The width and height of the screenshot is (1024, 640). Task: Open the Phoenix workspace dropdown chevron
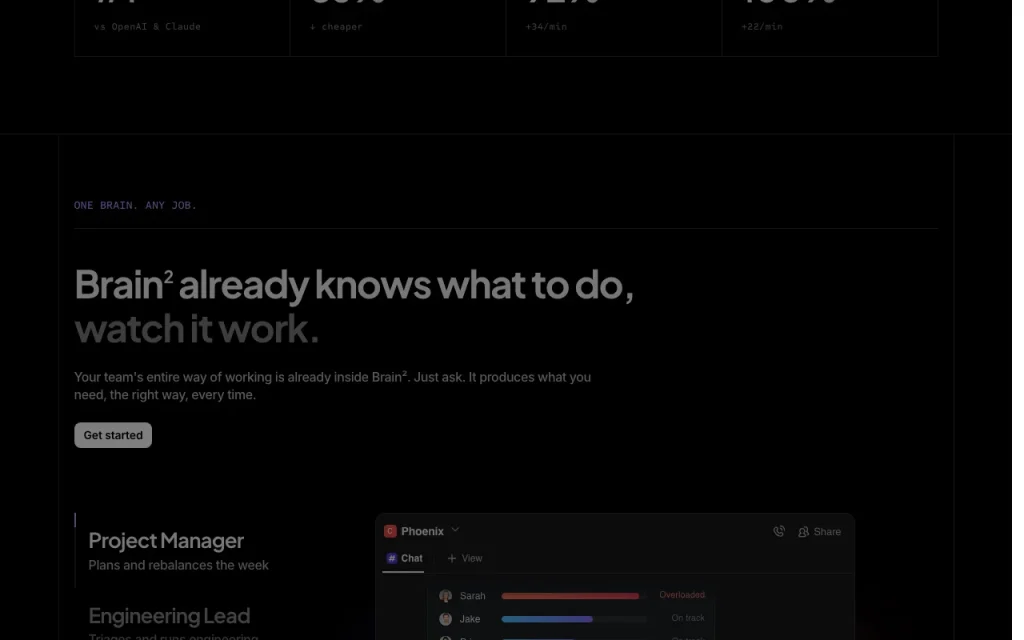click(455, 530)
